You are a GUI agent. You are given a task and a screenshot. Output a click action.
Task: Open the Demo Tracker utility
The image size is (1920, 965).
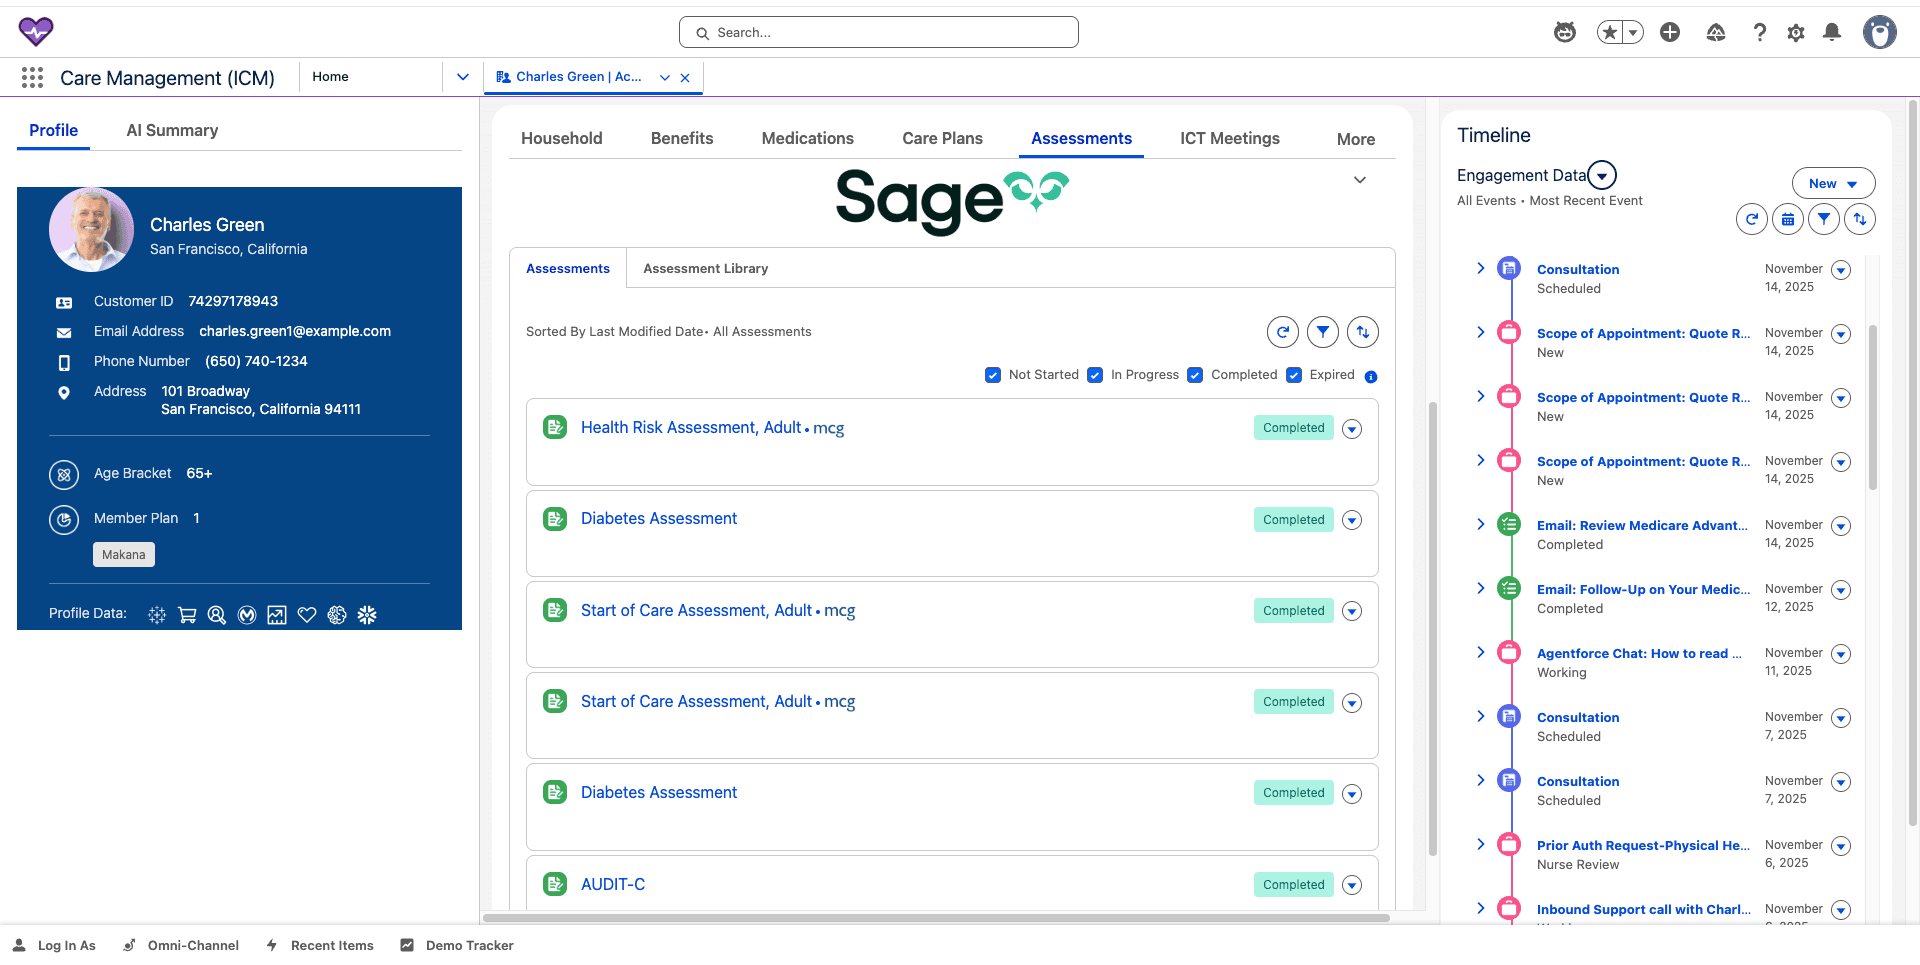tap(457, 945)
